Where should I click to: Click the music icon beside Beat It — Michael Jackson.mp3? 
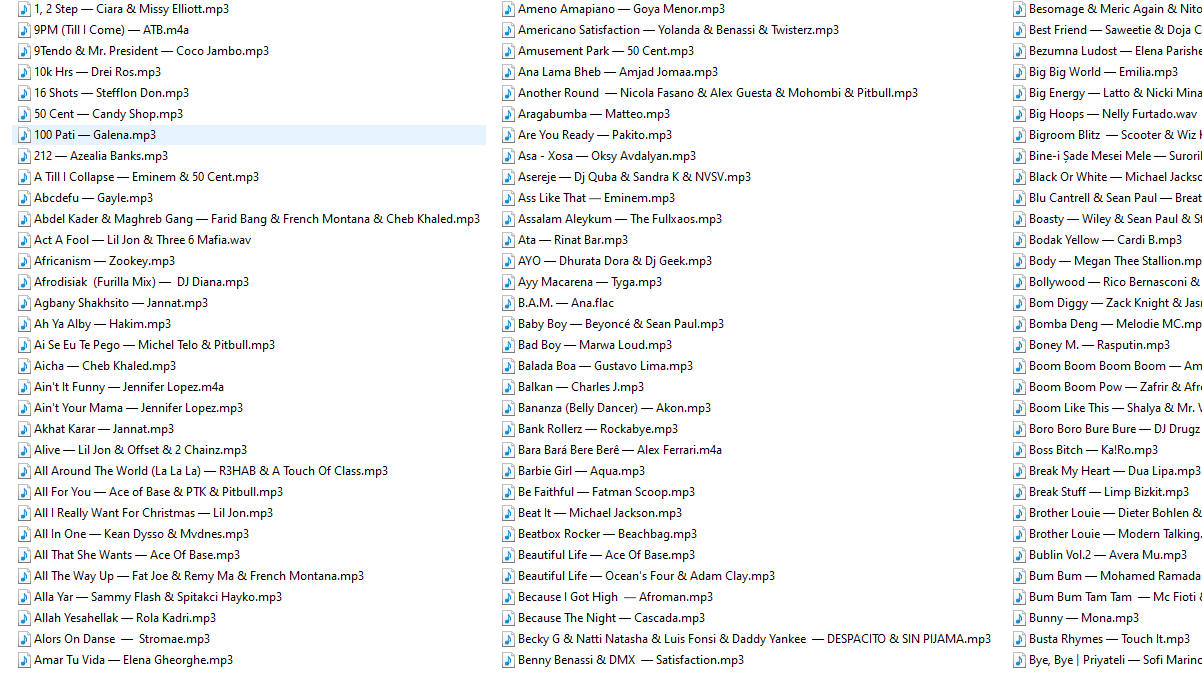(508, 513)
